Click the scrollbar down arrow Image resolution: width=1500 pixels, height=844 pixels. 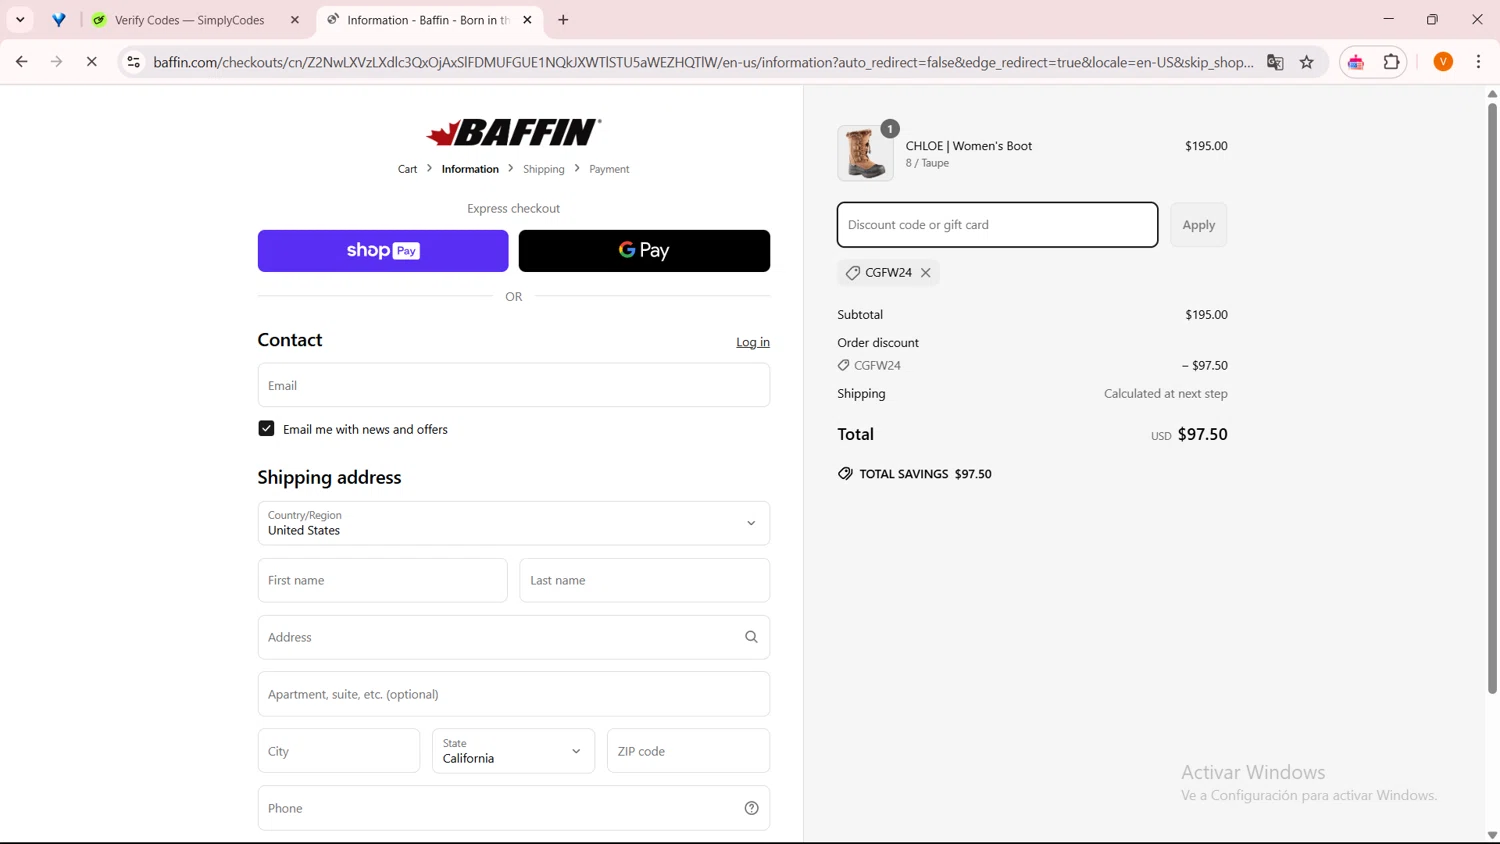tap(1492, 835)
